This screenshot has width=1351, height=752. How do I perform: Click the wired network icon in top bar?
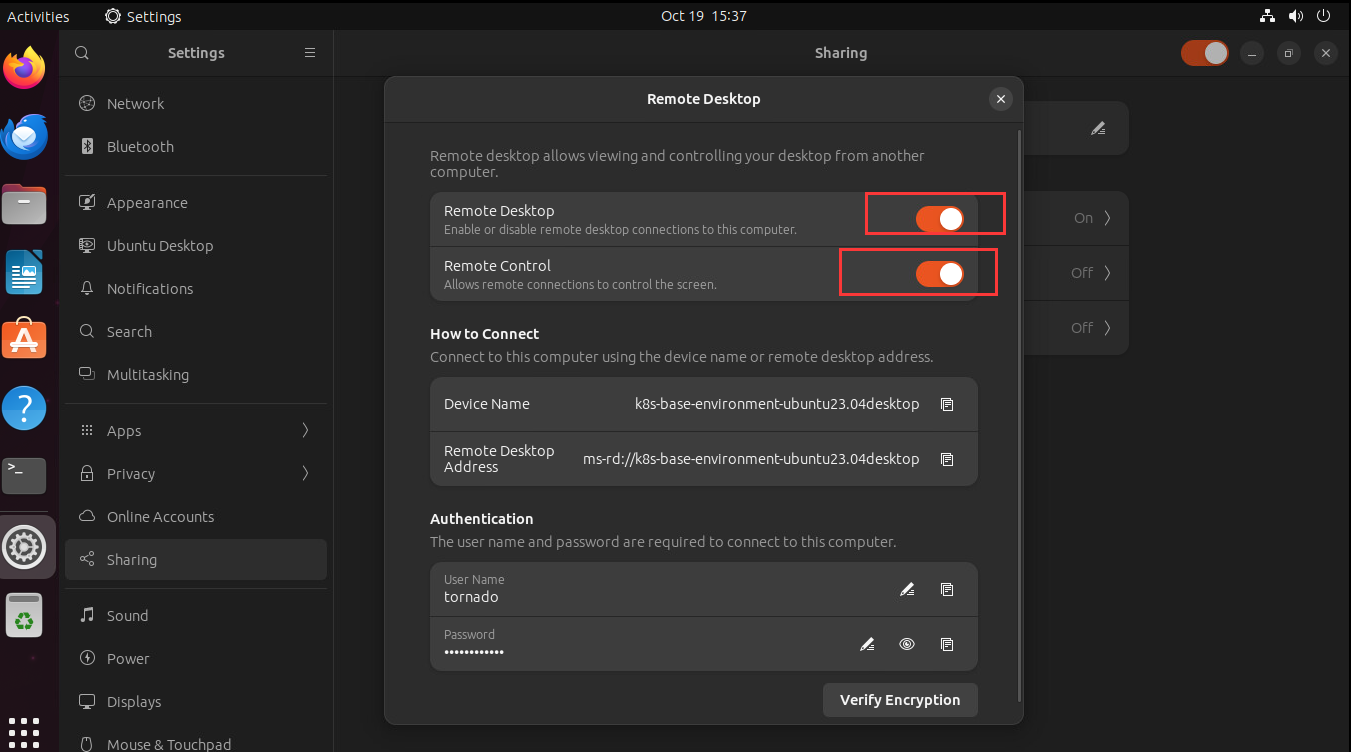[1267, 16]
